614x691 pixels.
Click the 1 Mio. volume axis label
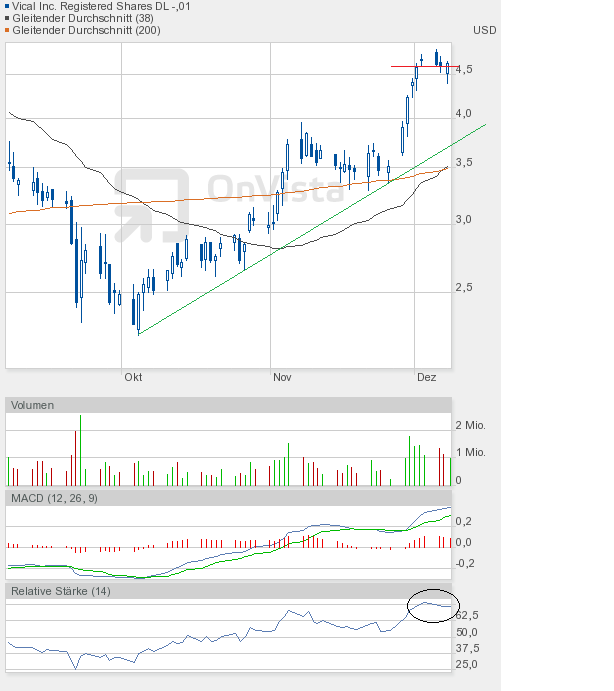[x=470, y=452]
